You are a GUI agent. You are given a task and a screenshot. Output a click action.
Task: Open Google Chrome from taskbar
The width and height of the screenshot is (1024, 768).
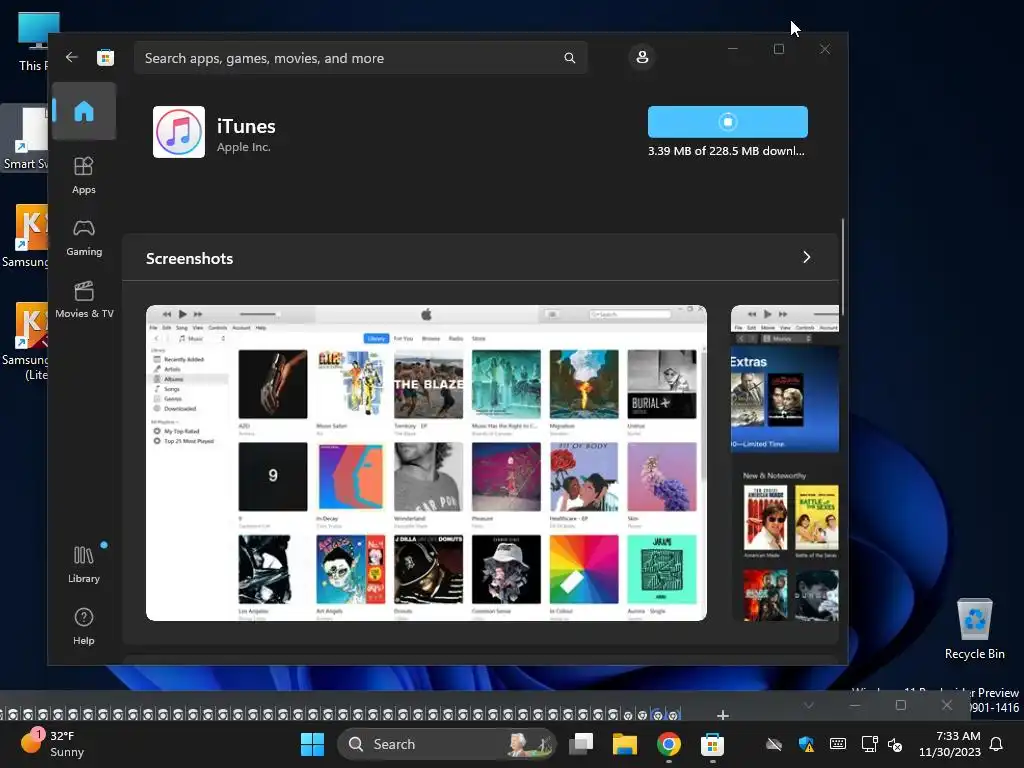point(669,744)
